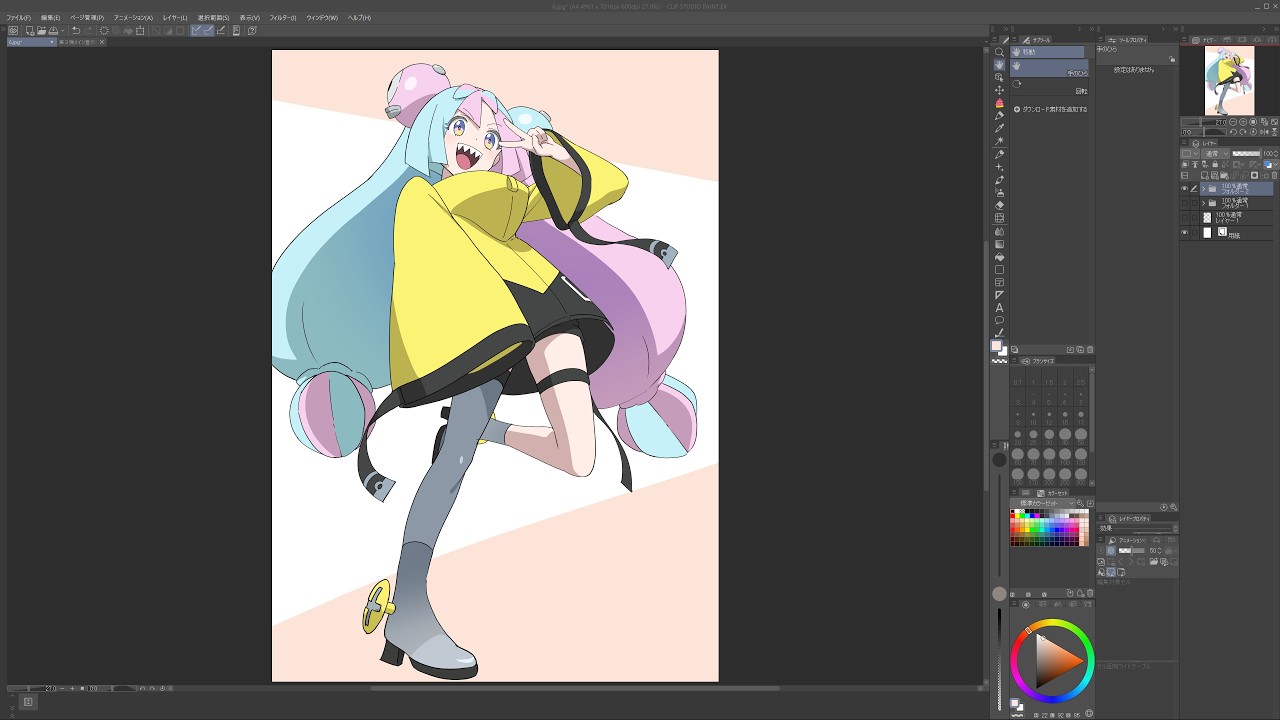Screen dimensions: 1280x720
Task: Select the 手のひら sub tool
Action: pos(1050,67)
